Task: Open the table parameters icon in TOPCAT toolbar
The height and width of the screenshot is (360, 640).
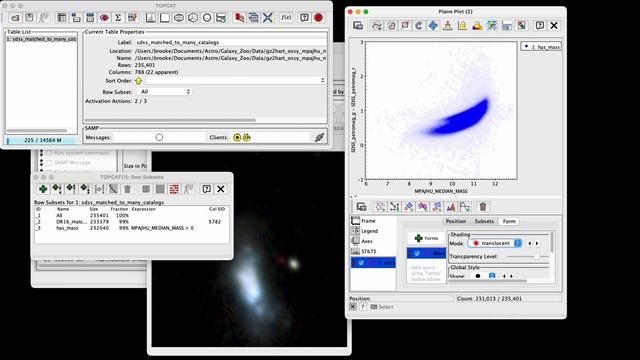Action: (x=76, y=18)
